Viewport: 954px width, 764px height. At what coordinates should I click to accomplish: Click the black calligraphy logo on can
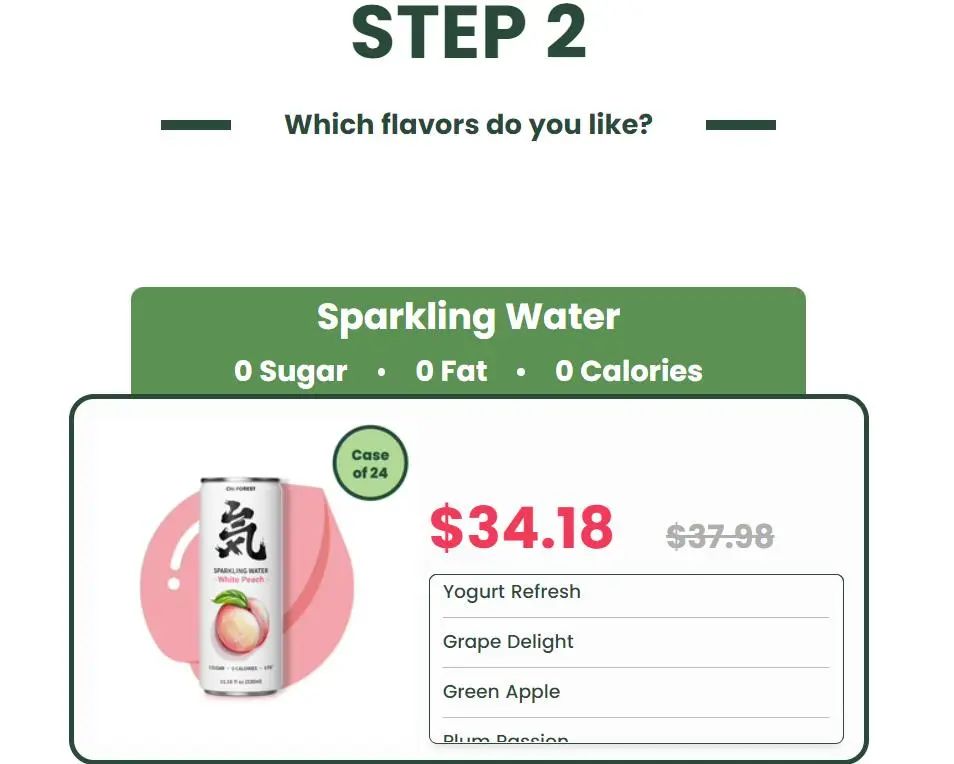pyautogui.click(x=240, y=531)
